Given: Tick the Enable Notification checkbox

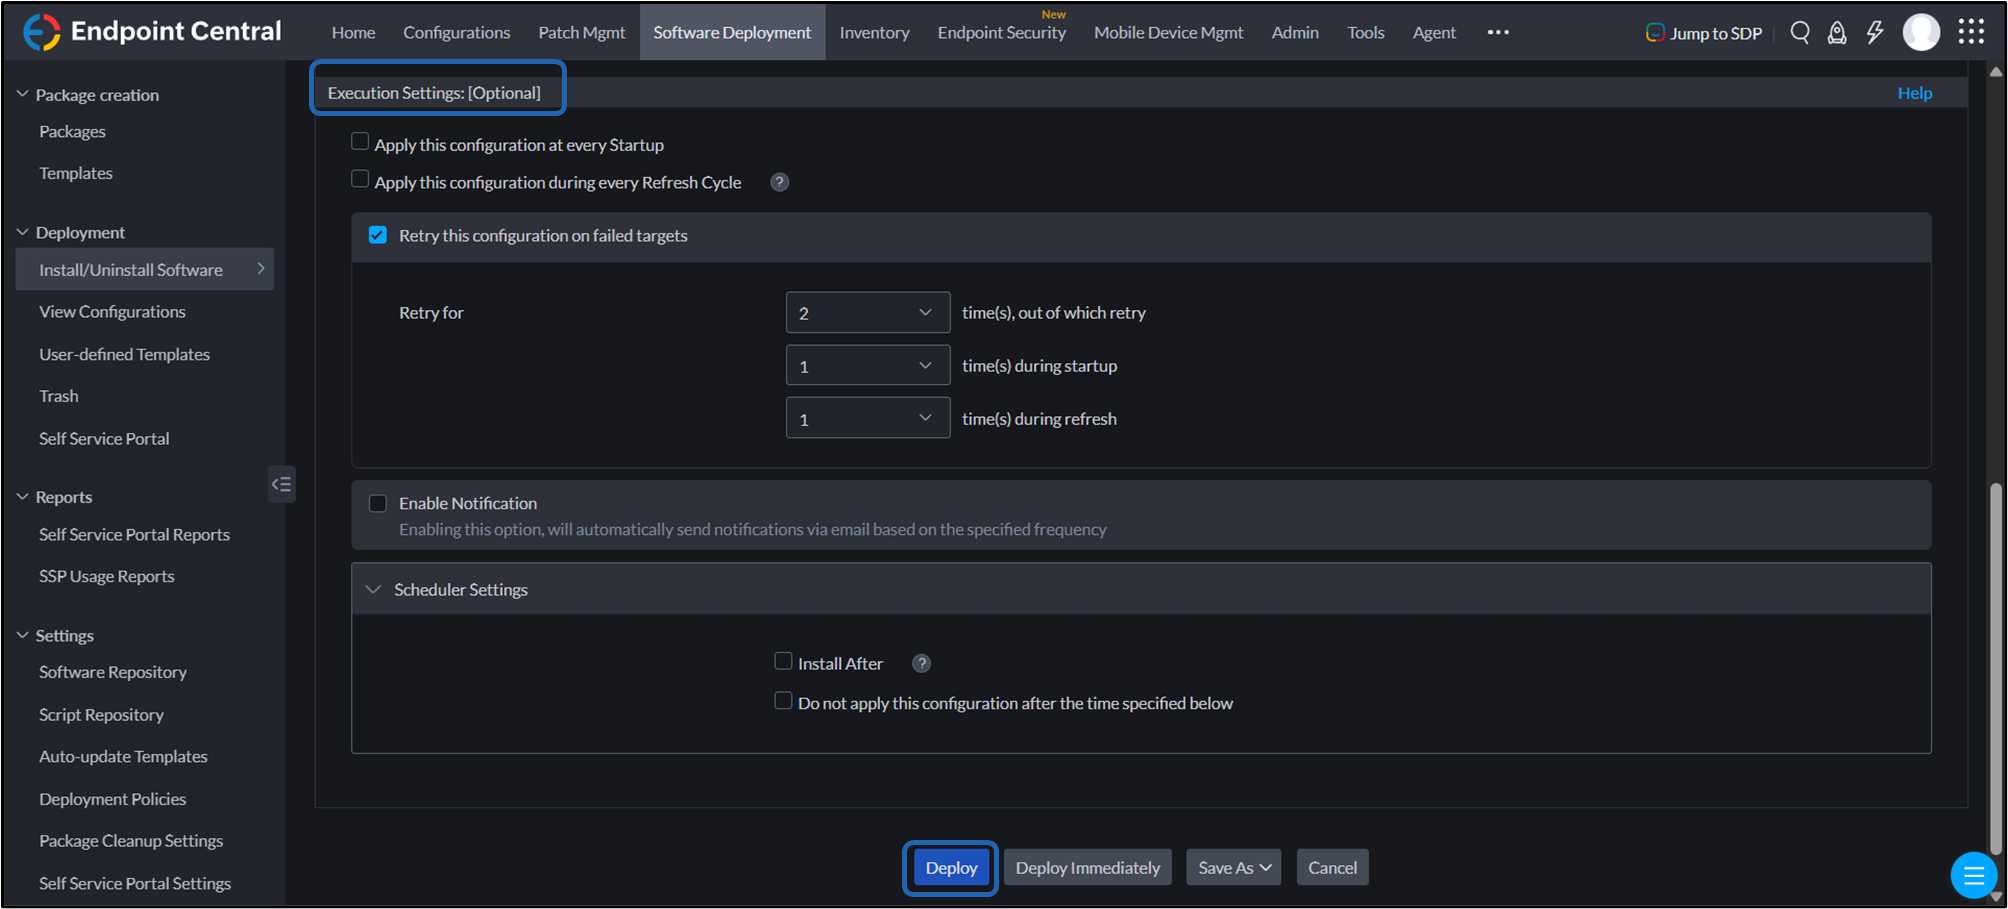Looking at the screenshot, I should click(x=378, y=503).
